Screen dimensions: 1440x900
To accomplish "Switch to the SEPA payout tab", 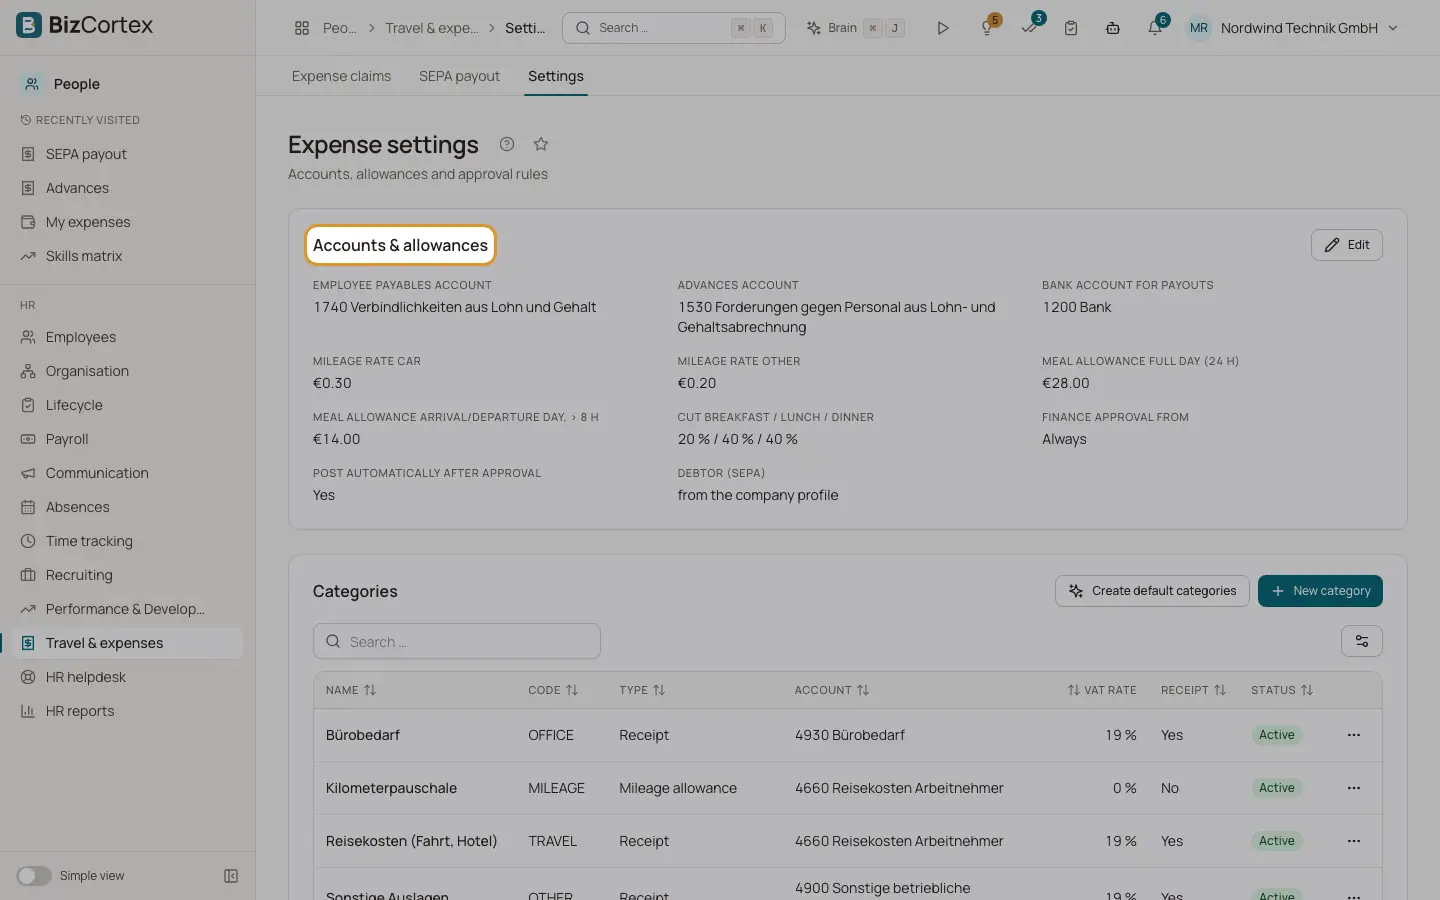I will coord(459,76).
